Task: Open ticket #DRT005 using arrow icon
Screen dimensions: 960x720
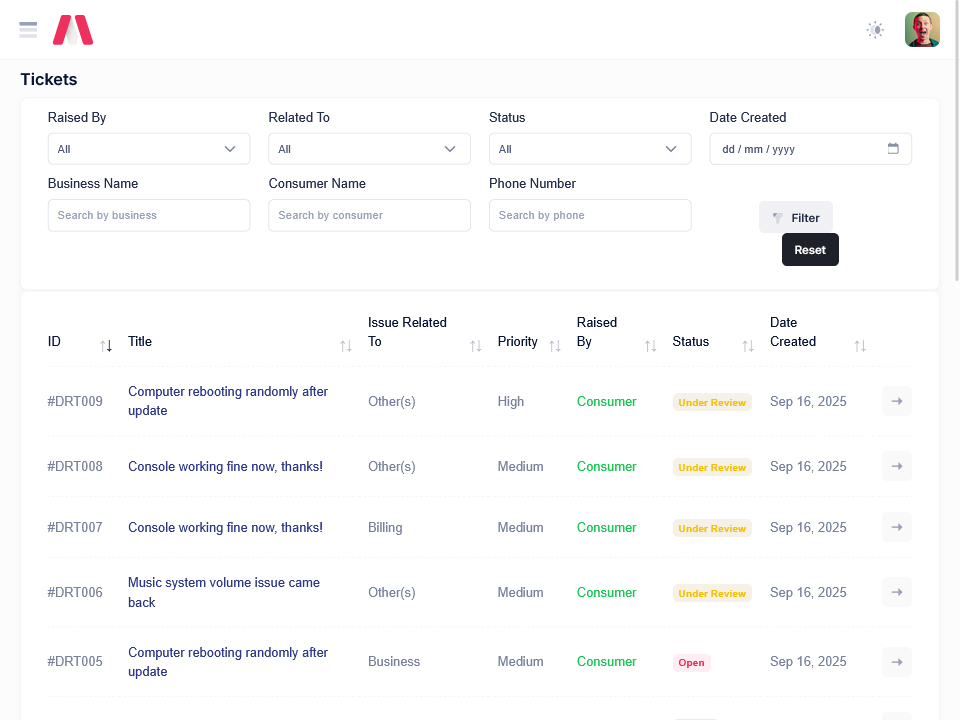Action: pyautogui.click(x=896, y=661)
